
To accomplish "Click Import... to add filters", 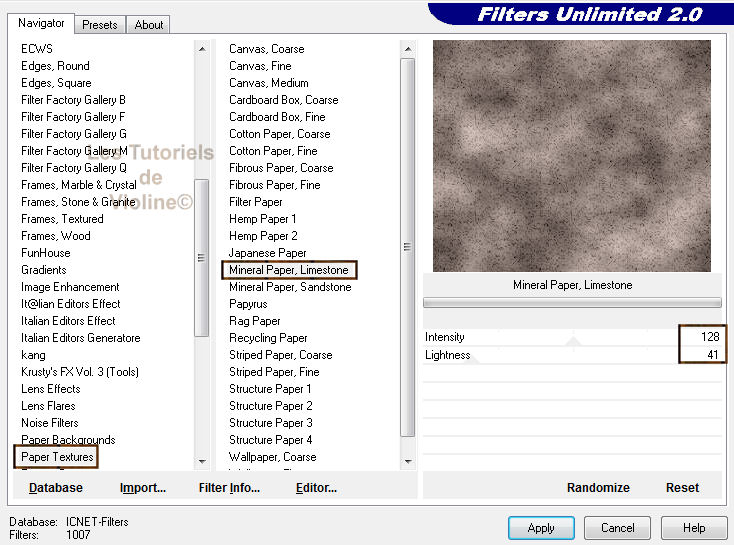I will point(143,488).
